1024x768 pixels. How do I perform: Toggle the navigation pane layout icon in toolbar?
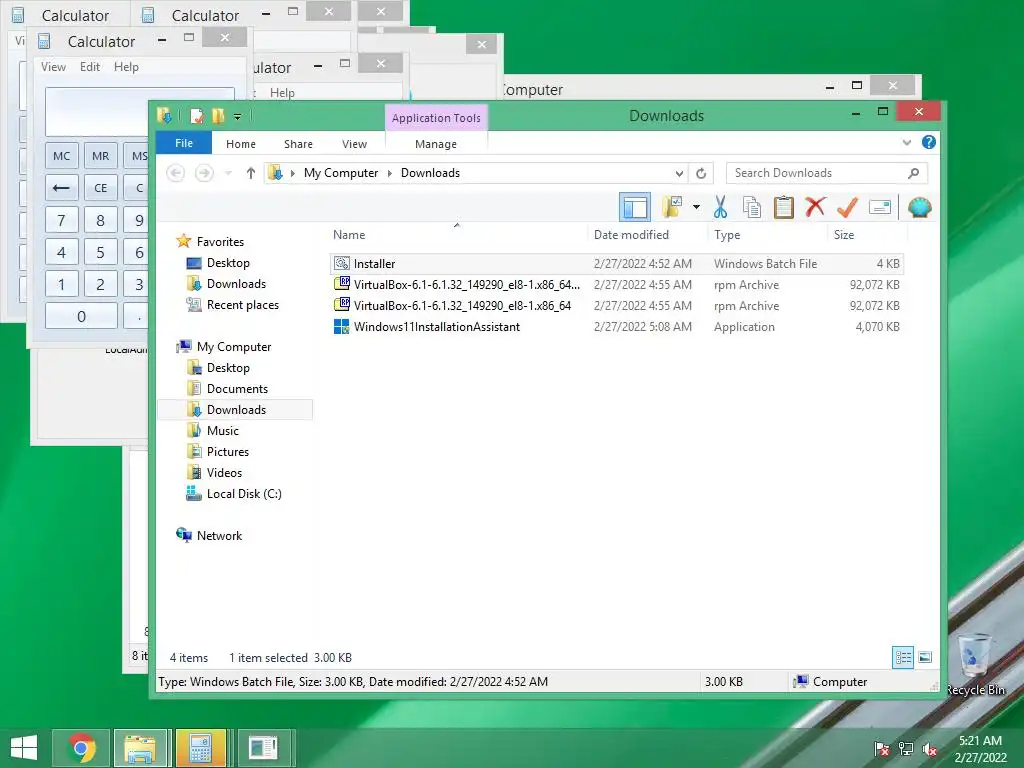pyautogui.click(x=634, y=208)
